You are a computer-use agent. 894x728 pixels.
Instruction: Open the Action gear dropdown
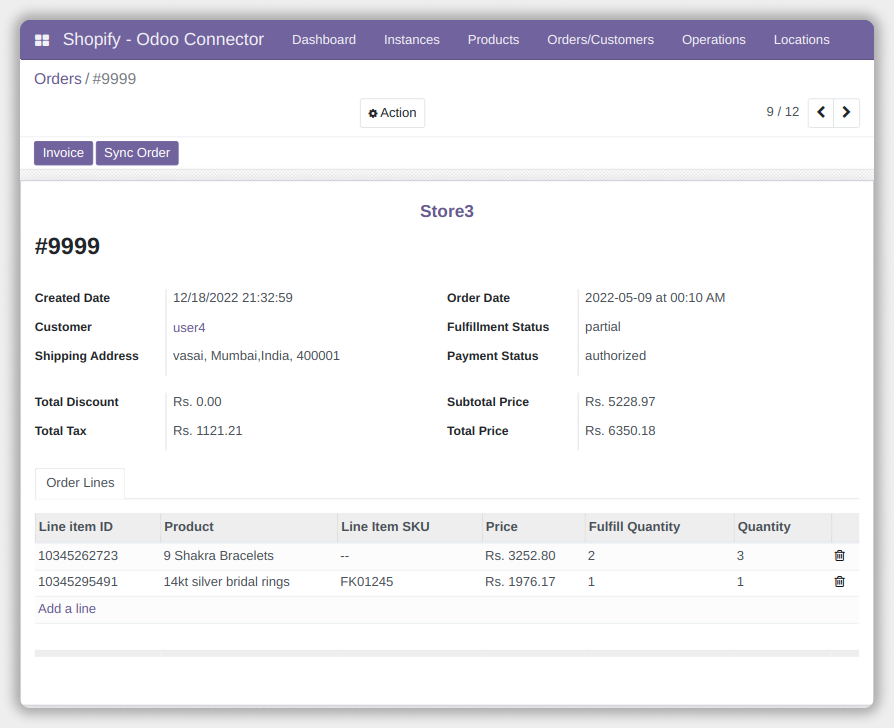pyautogui.click(x=392, y=113)
